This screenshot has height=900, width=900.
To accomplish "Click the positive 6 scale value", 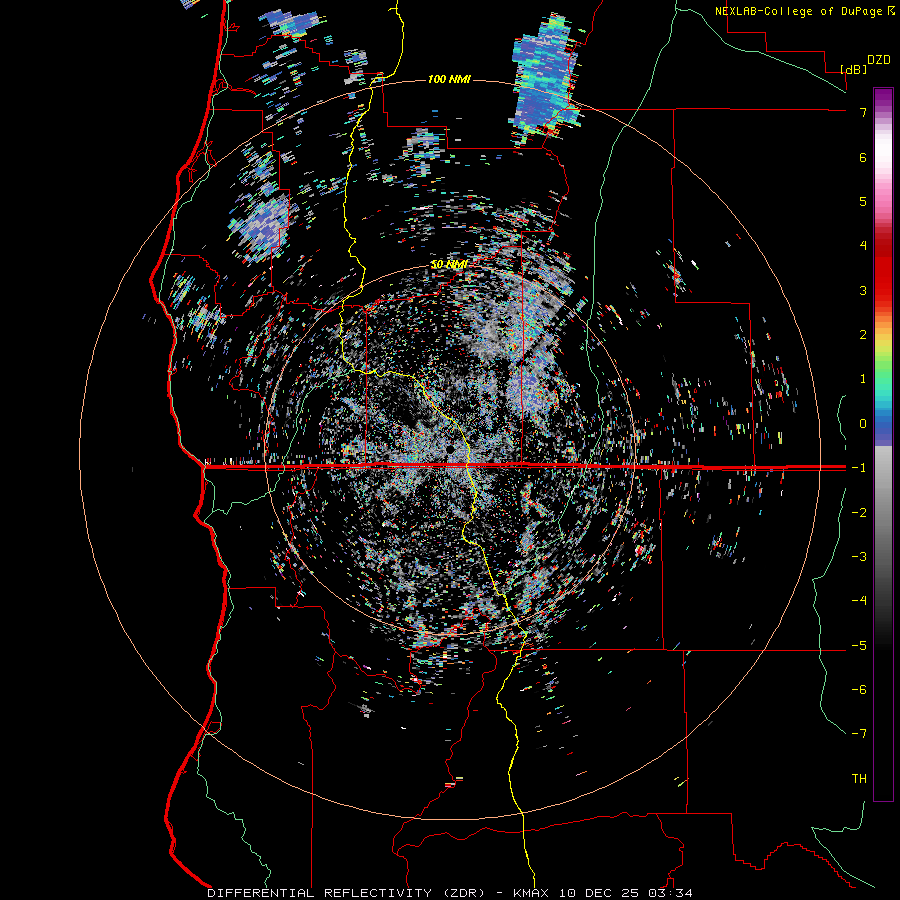I will pos(863,157).
